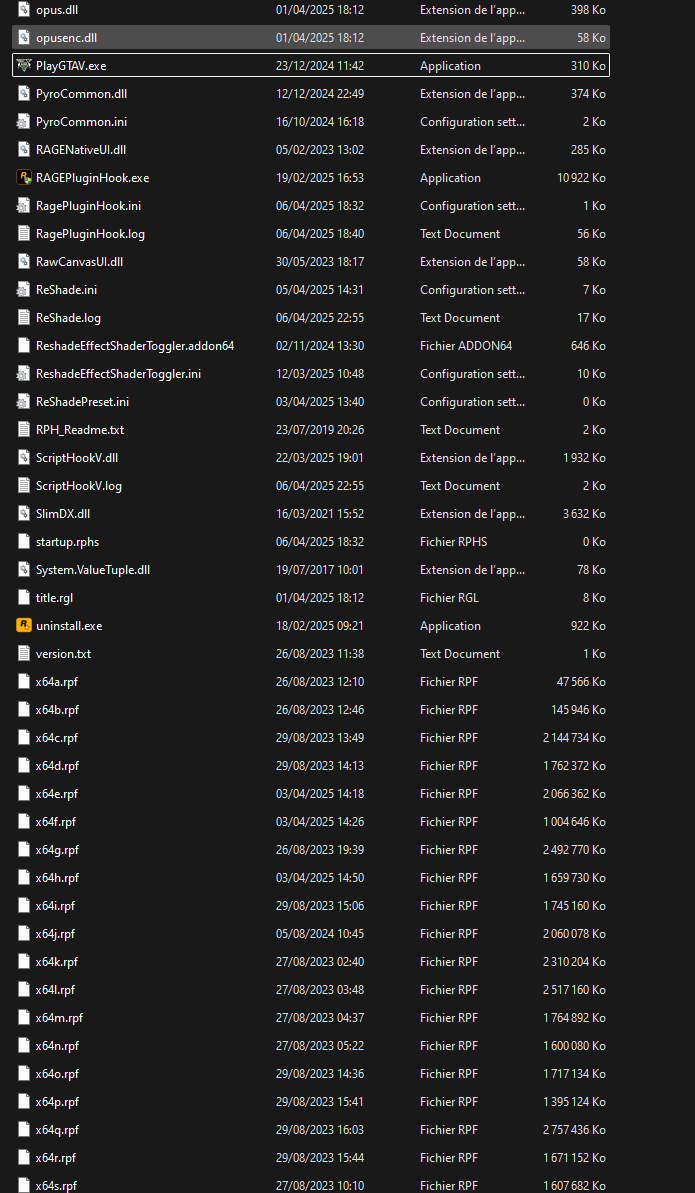Click the PyroCommon.ini file name
Viewport: 695px width, 1193px height.
click(x=81, y=122)
